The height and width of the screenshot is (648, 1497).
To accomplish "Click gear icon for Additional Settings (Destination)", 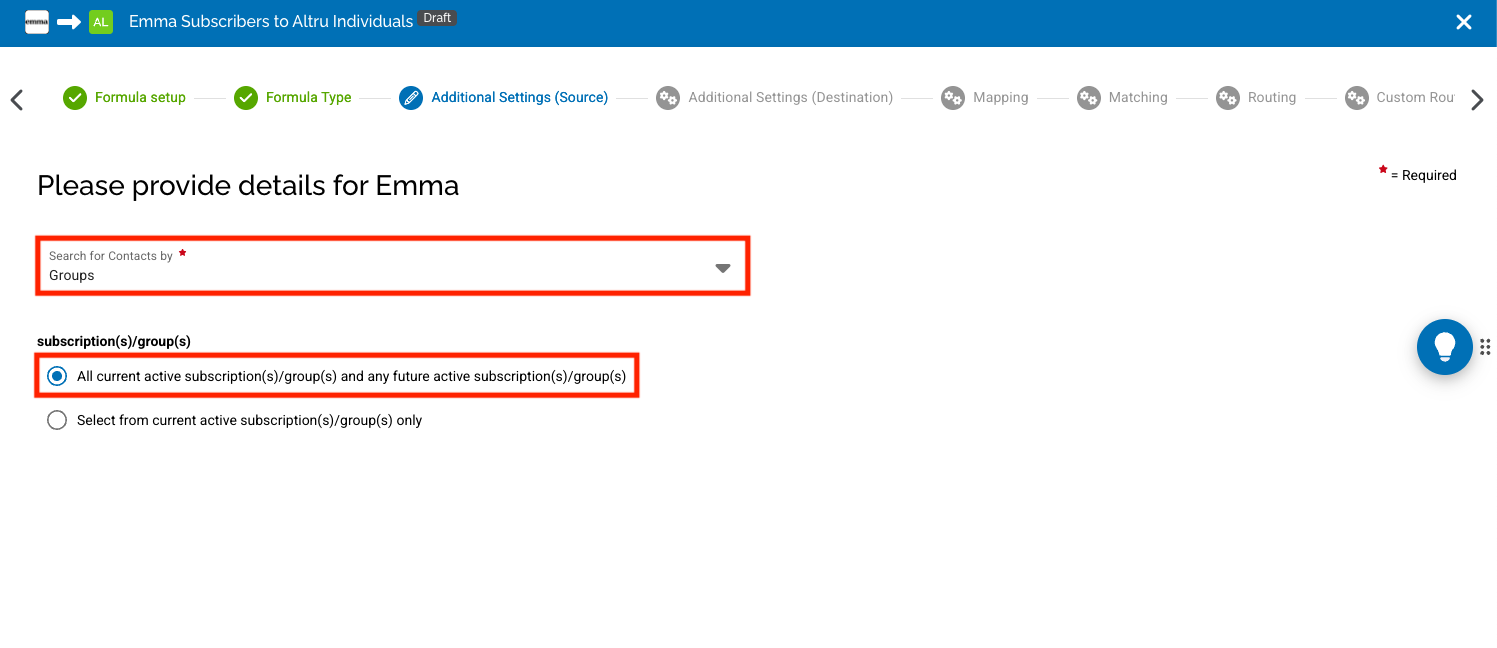I will pyautogui.click(x=668, y=98).
